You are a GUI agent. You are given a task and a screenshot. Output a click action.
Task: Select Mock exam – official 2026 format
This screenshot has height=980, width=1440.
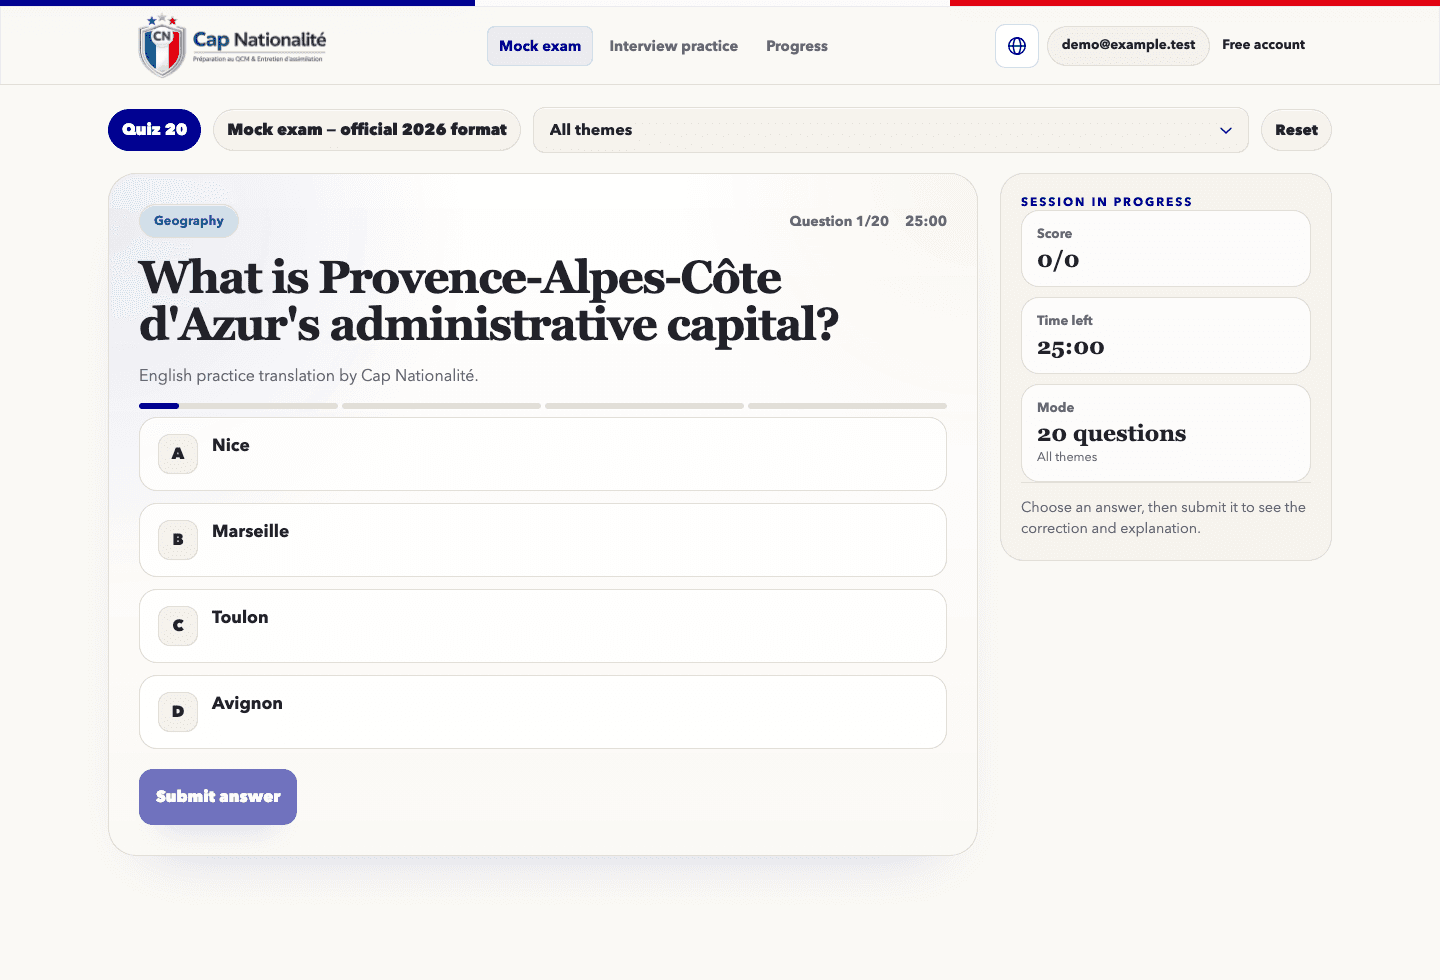[x=367, y=130]
